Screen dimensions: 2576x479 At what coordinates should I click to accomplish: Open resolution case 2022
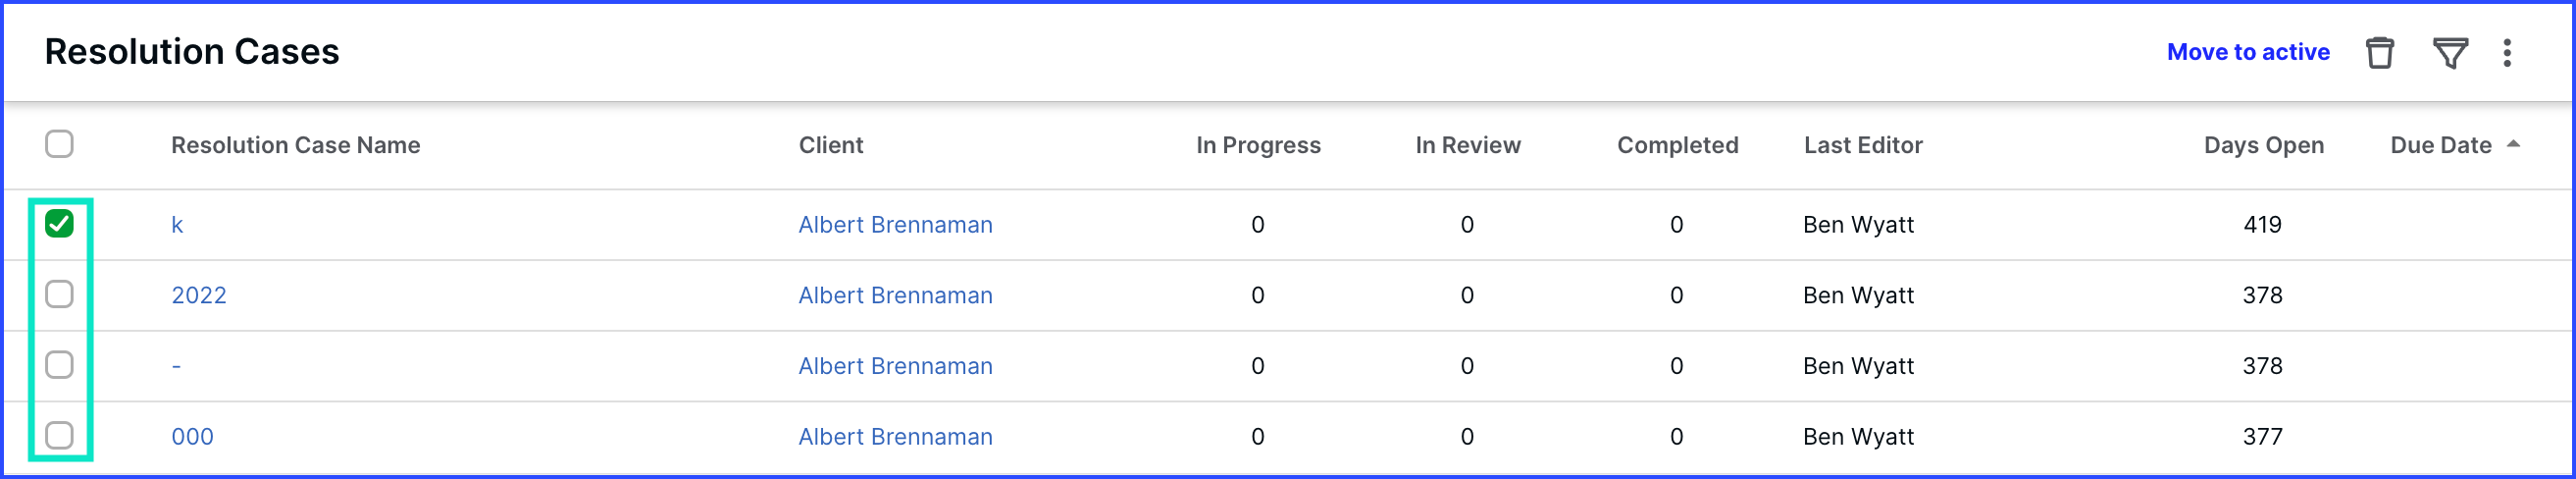[199, 295]
